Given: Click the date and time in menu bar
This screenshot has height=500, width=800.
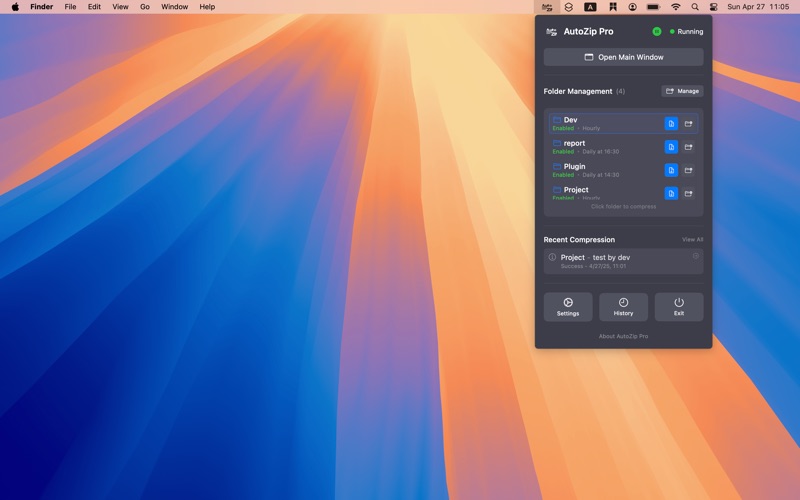Looking at the screenshot, I should [758, 7].
